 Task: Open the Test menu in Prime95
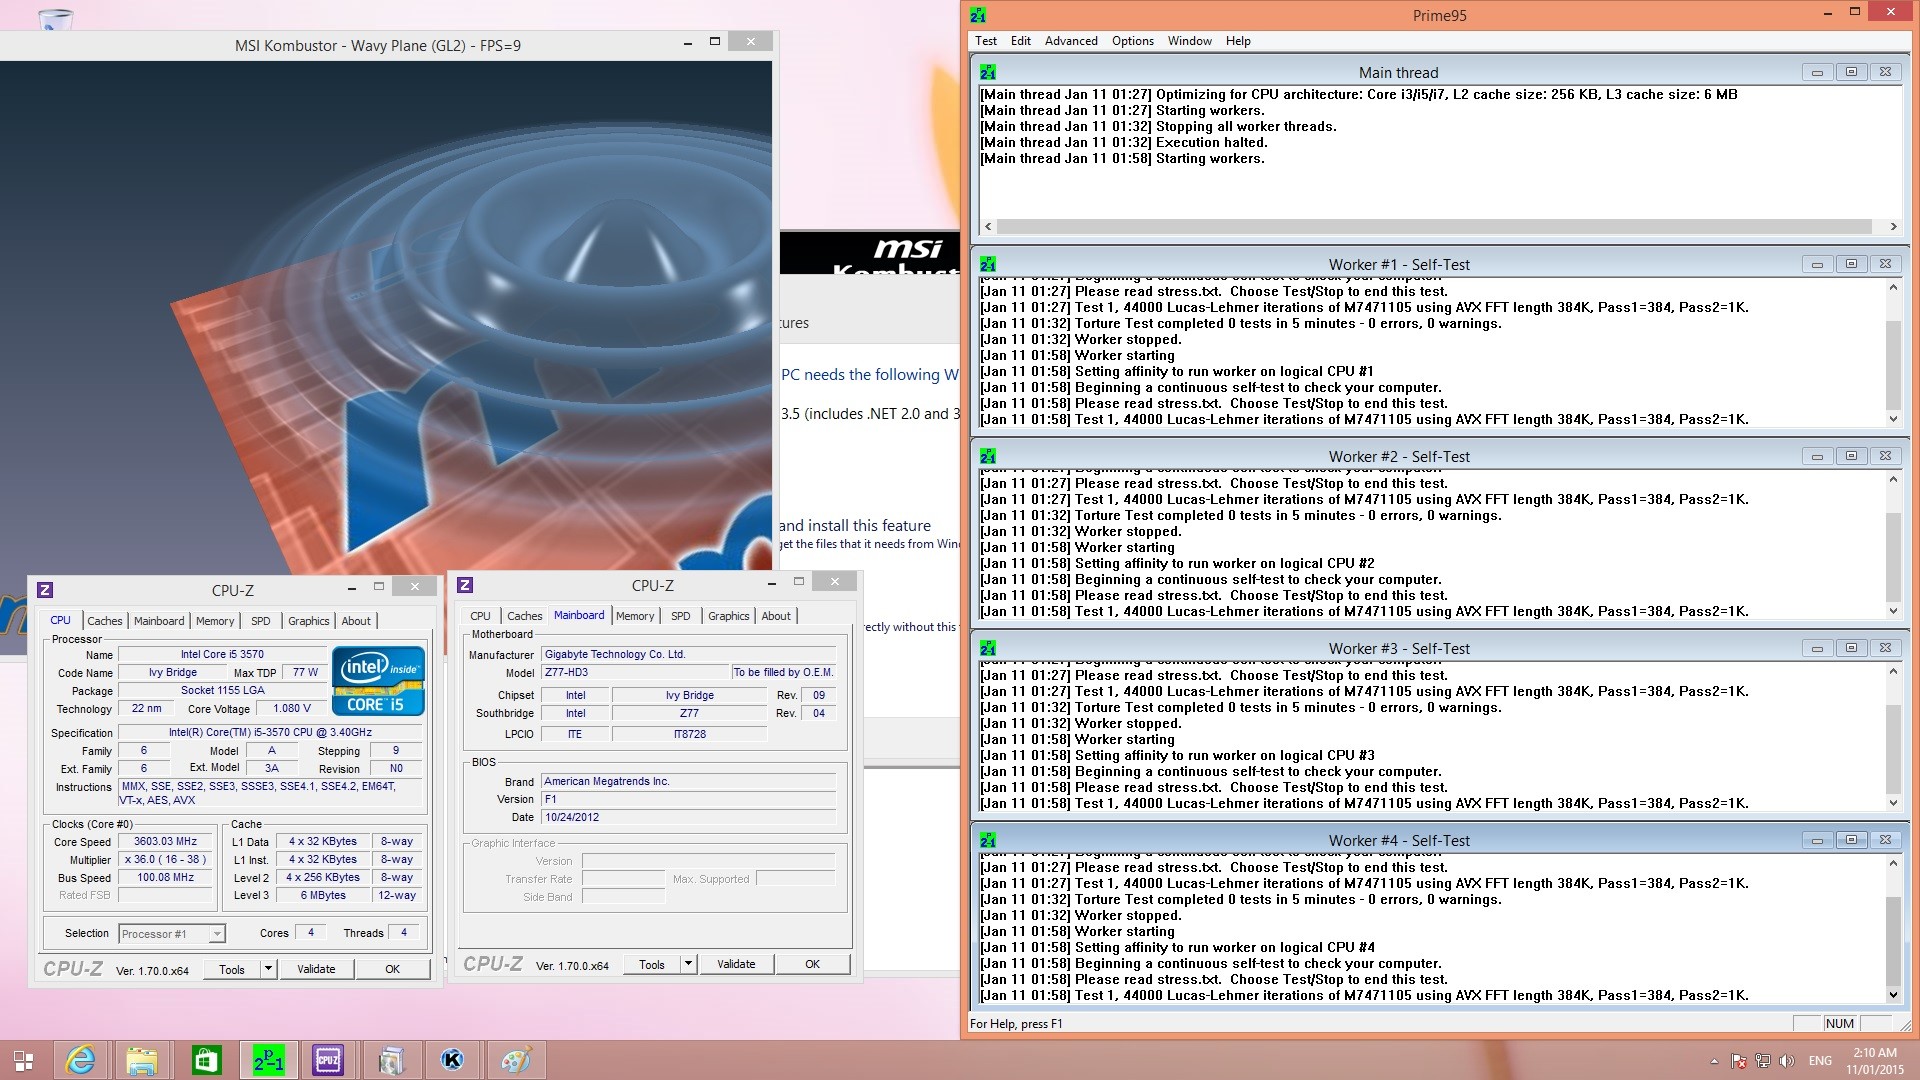point(986,41)
